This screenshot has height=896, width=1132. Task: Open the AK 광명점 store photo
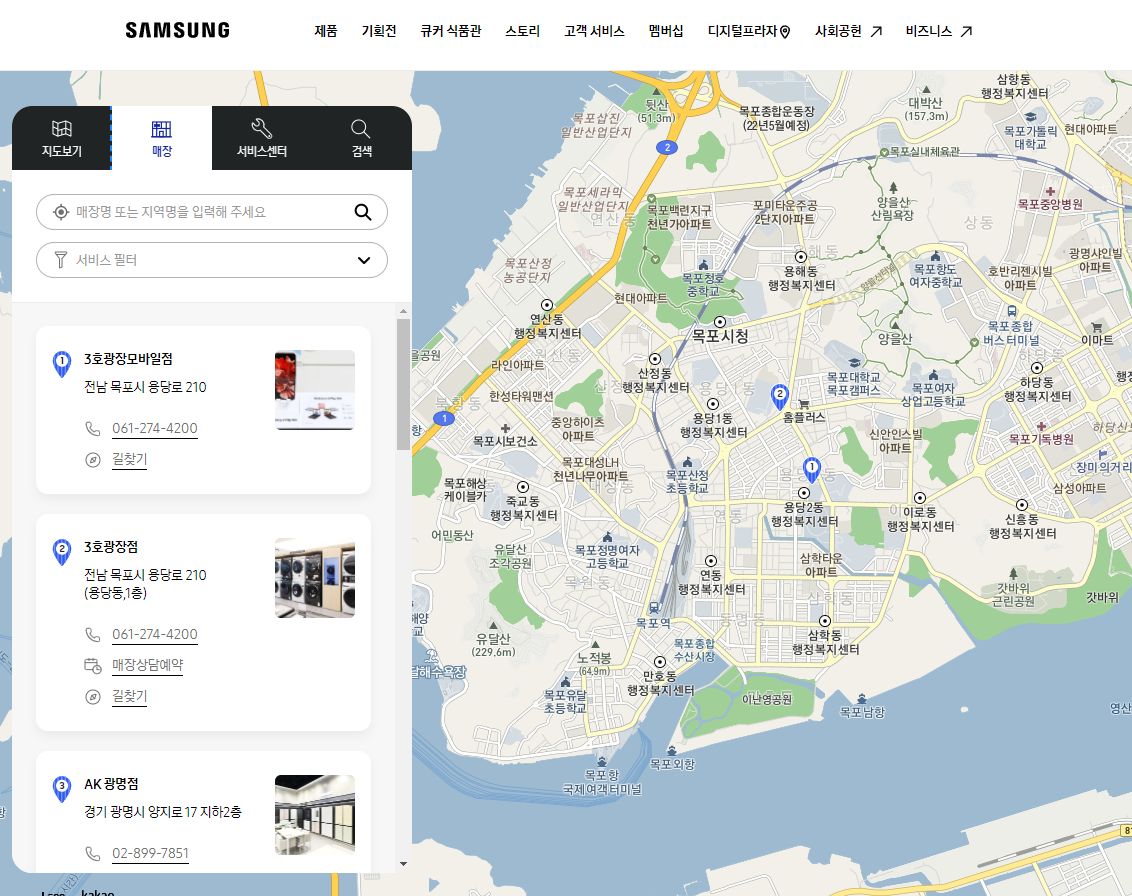315,814
